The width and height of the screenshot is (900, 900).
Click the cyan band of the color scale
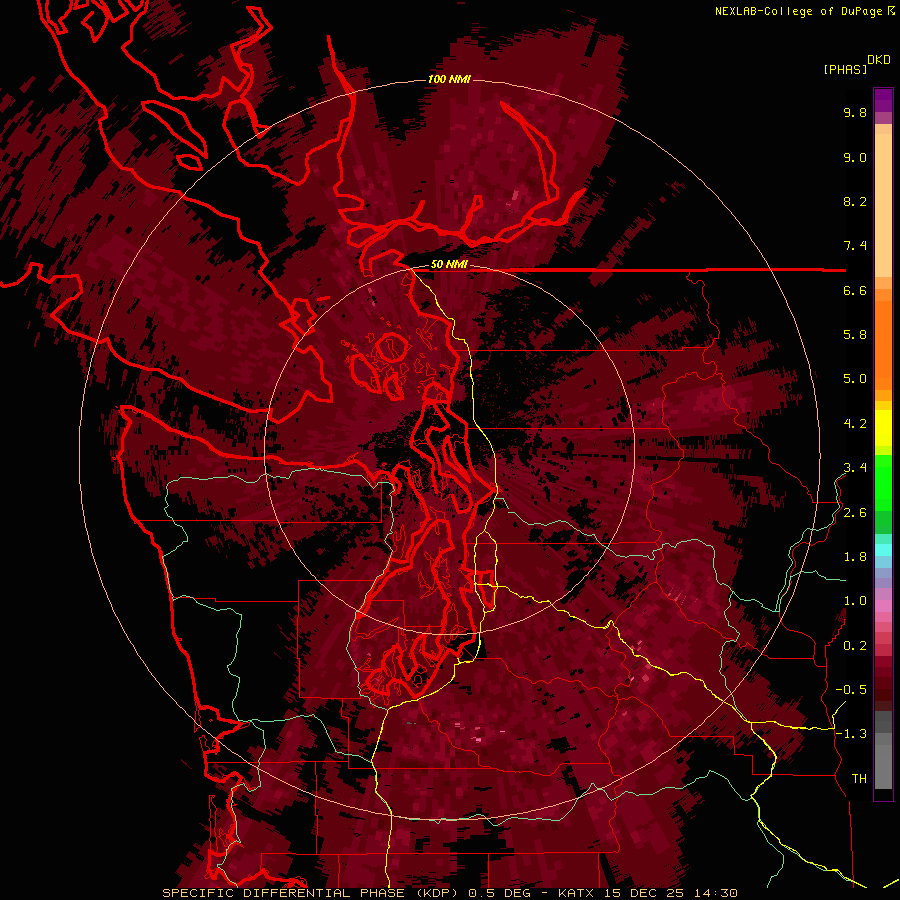[883, 550]
